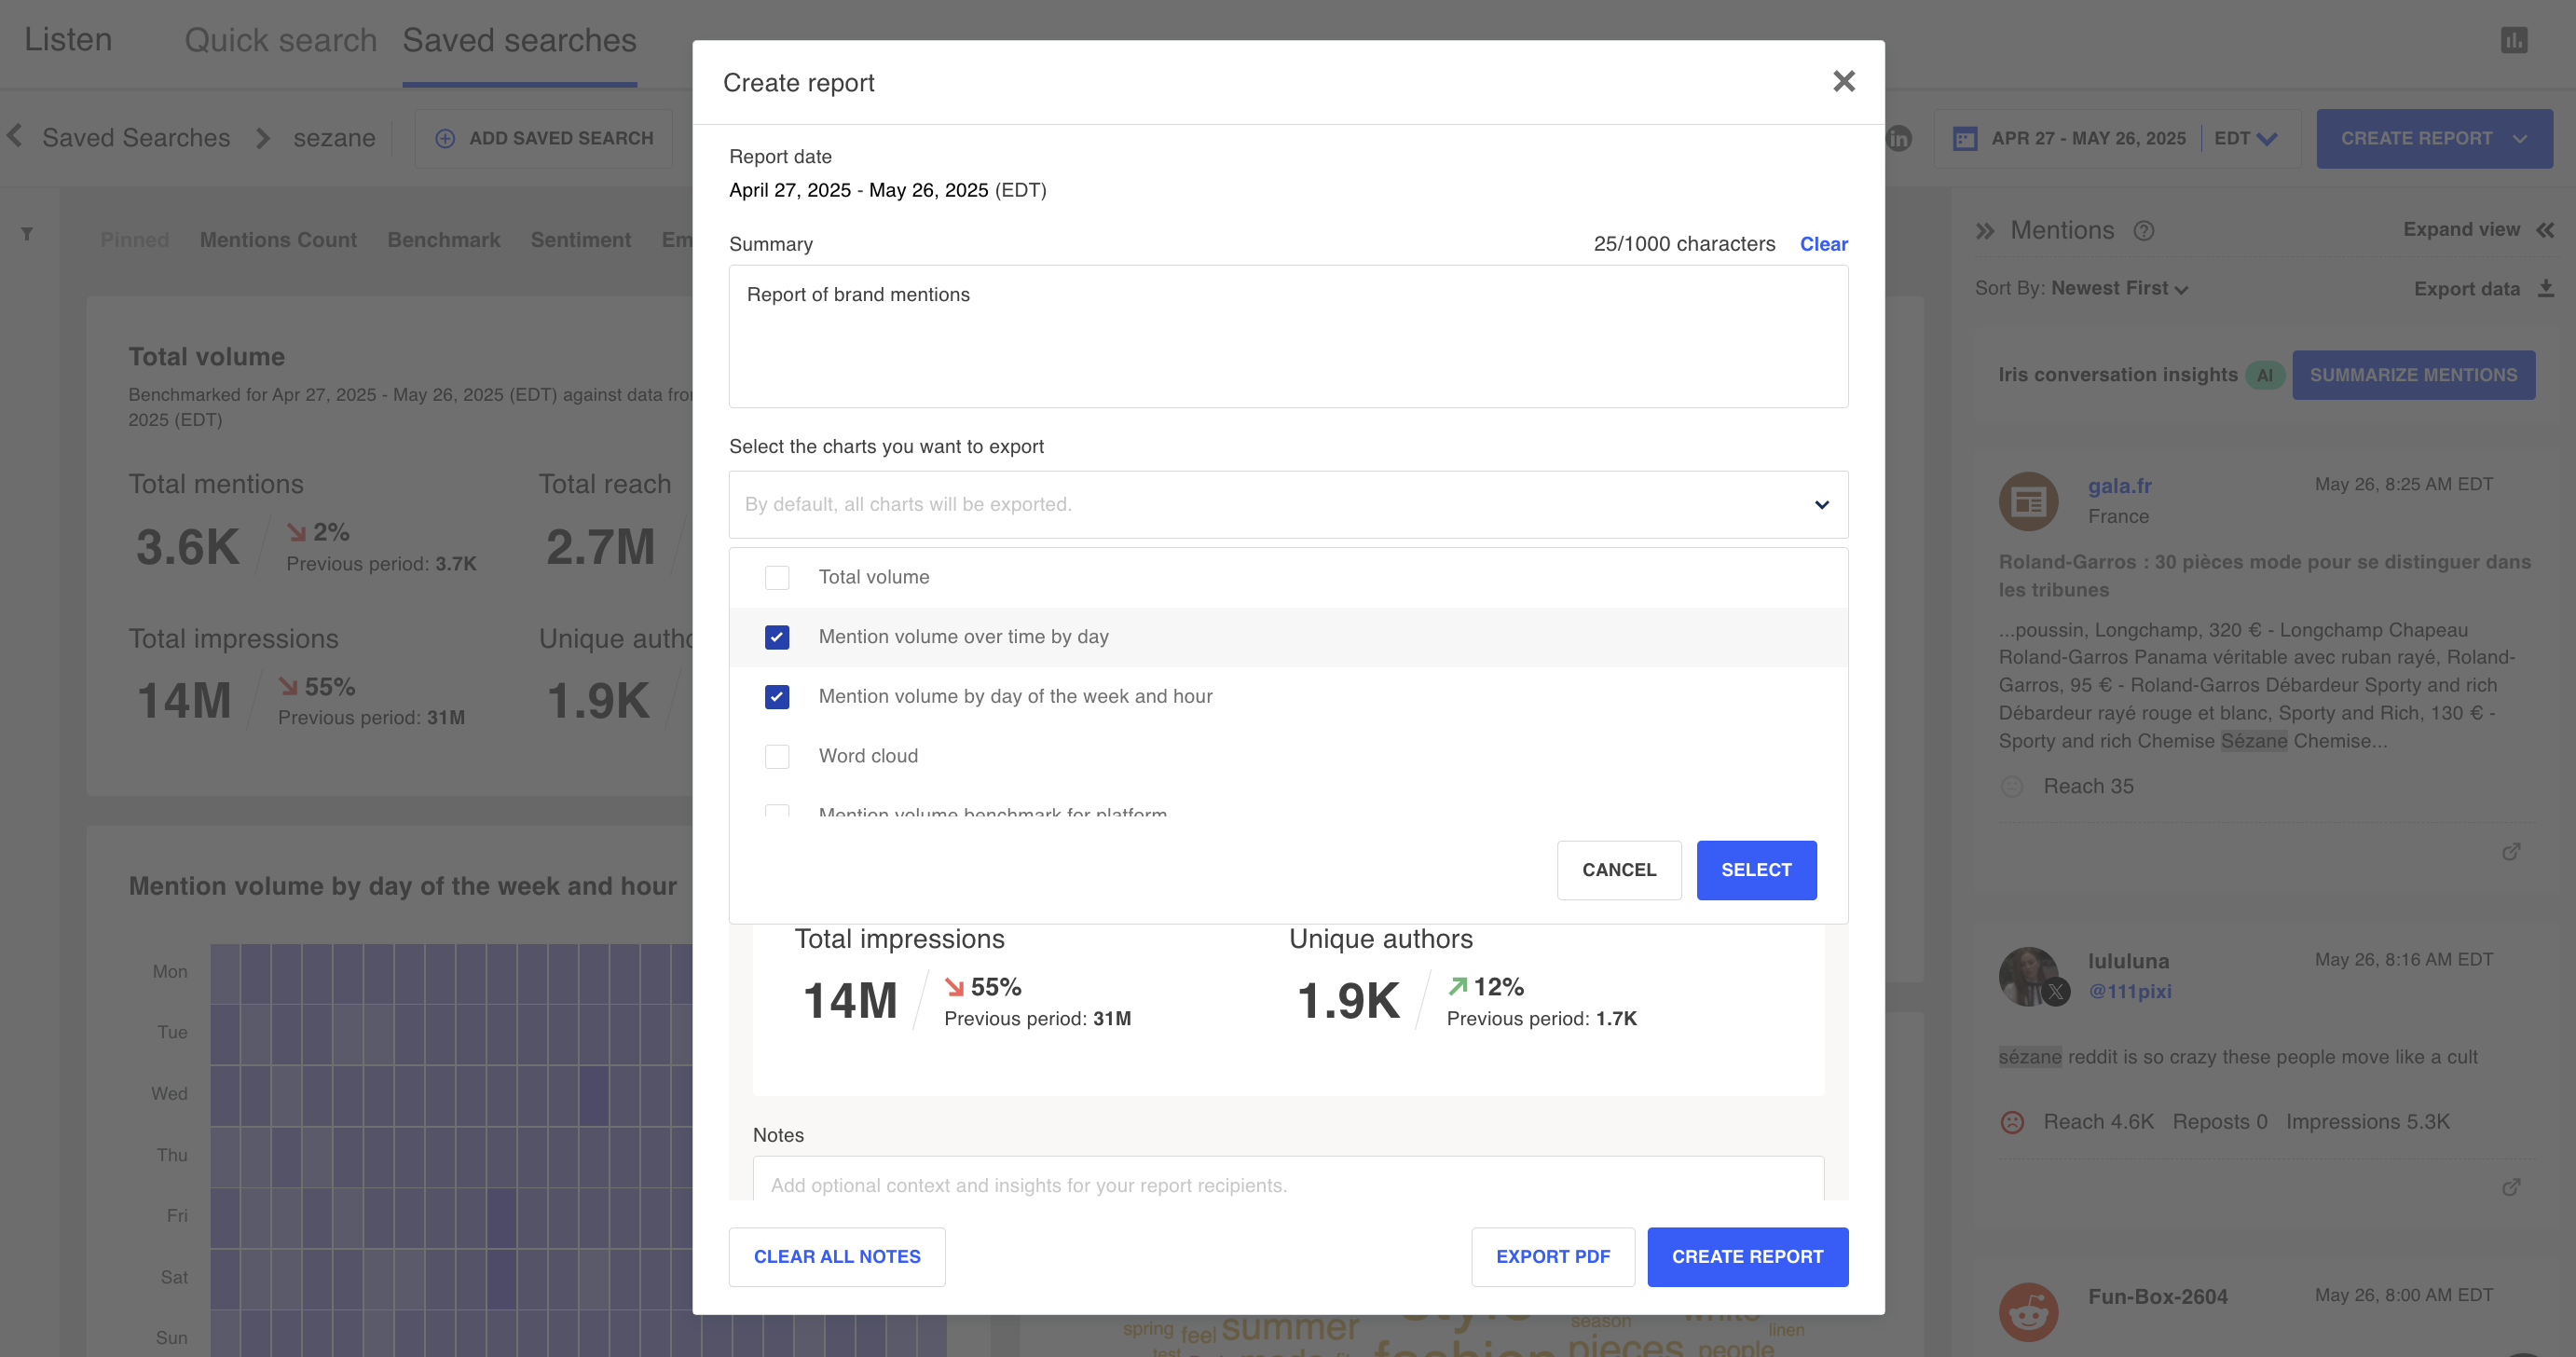Click the Fun-Box-2604 author name
The width and height of the screenshot is (2576, 1357).
point(2157,1297)
